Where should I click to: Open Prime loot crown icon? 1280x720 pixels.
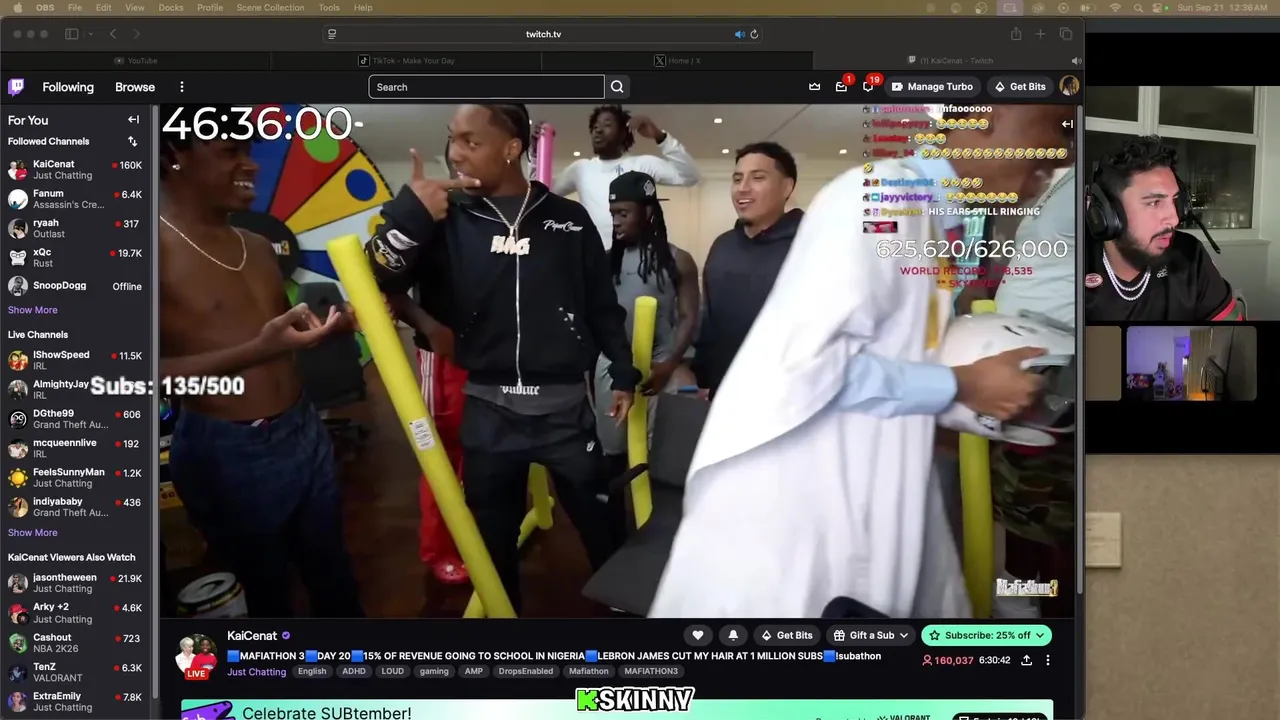click(x=815, y=87)
